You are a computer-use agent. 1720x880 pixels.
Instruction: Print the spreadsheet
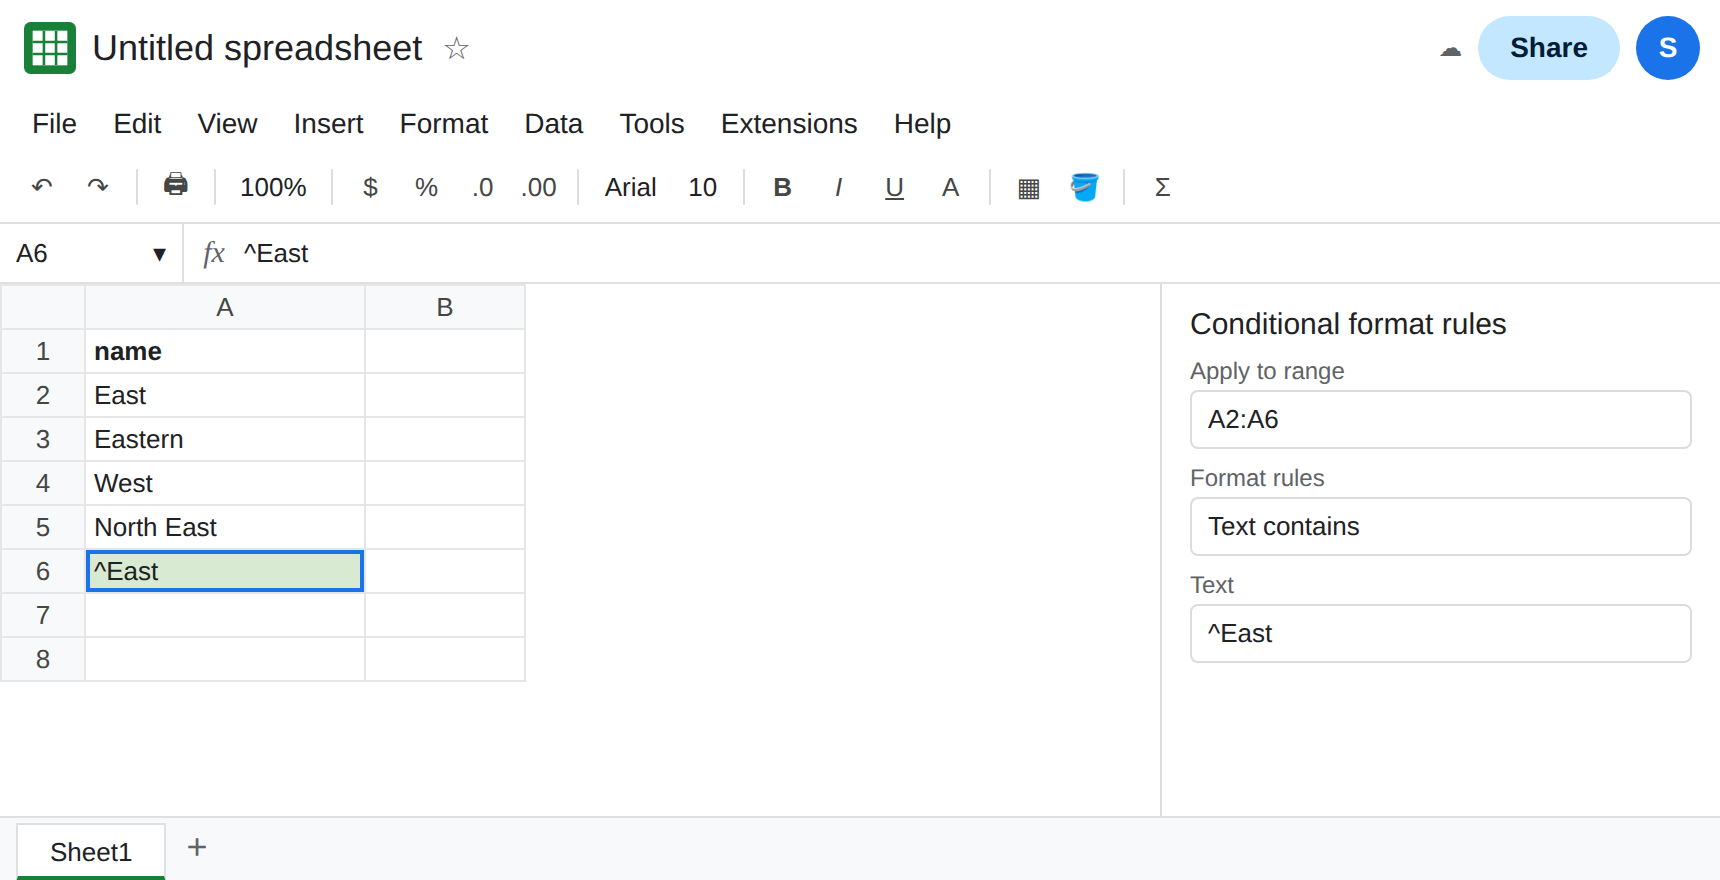coord(175,186)
